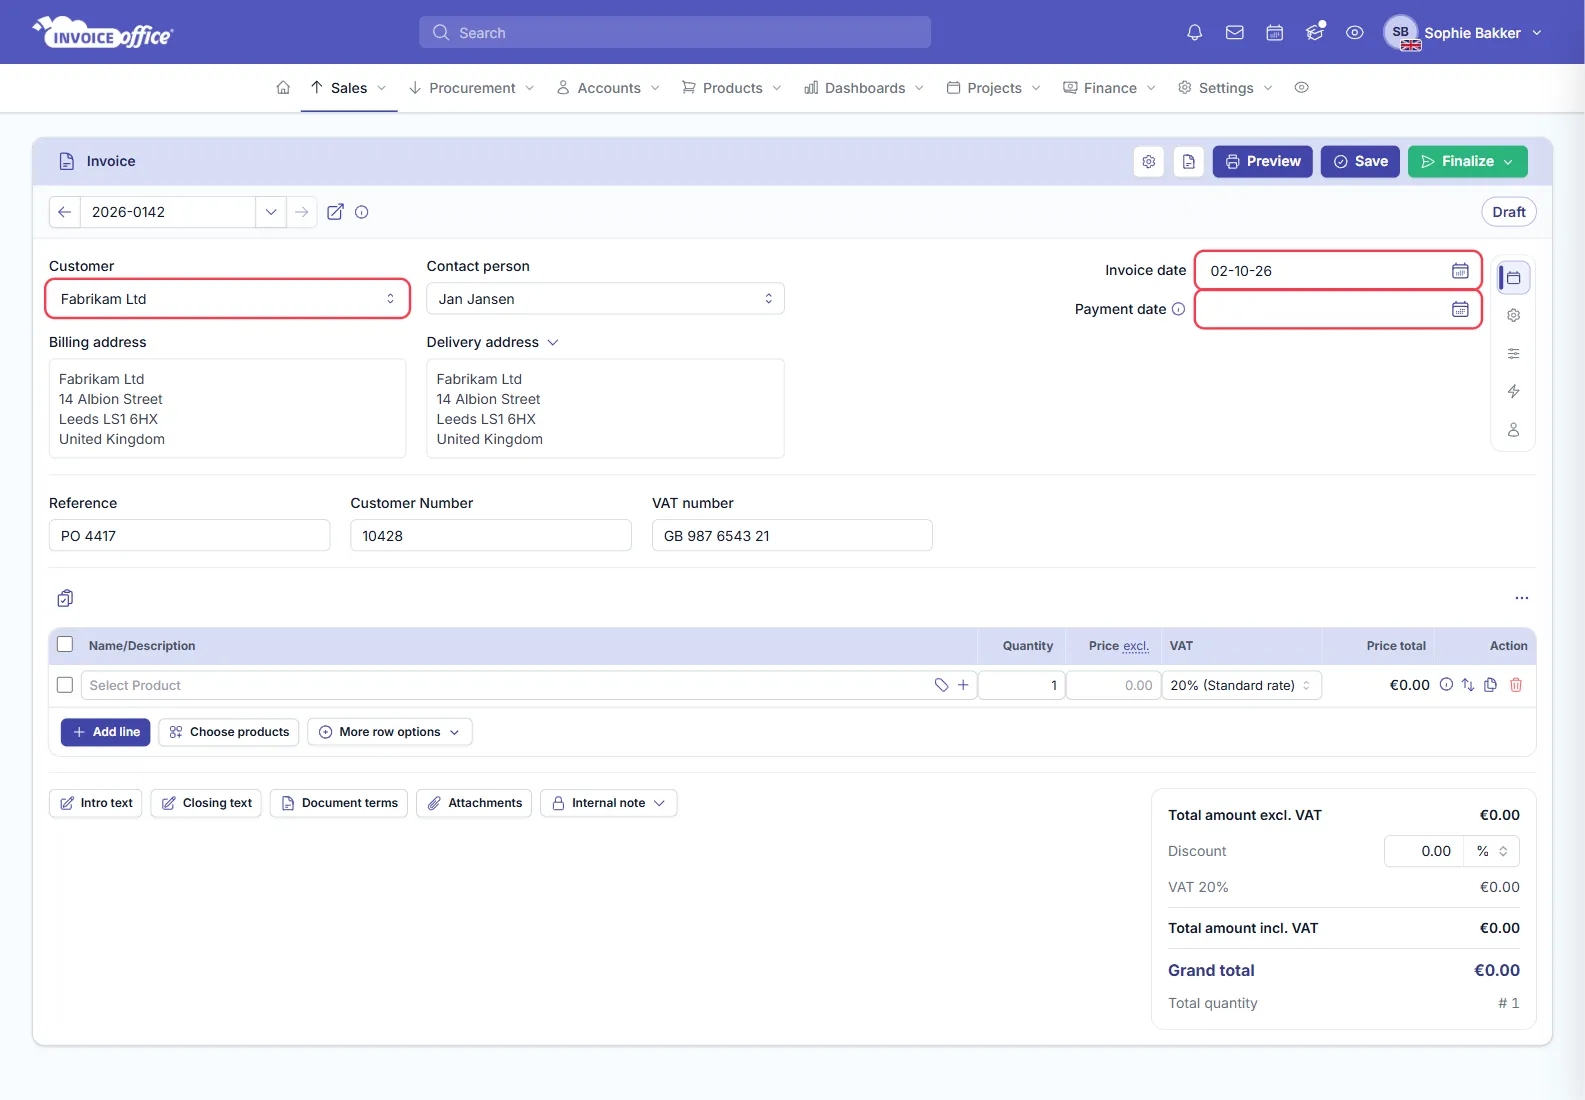Open the Sales menu
This screenshot has width=1585, height=1100.
tap(349, 88)
